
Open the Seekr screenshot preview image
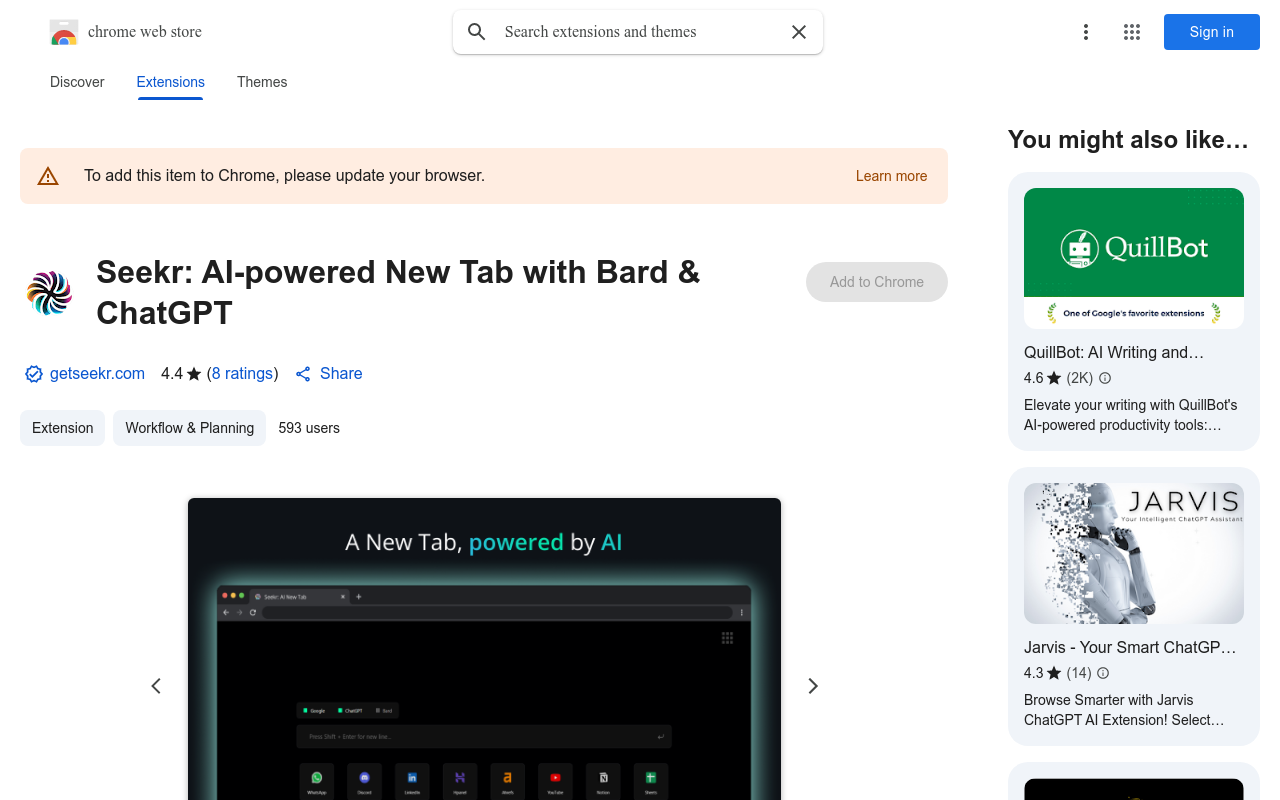484,649
